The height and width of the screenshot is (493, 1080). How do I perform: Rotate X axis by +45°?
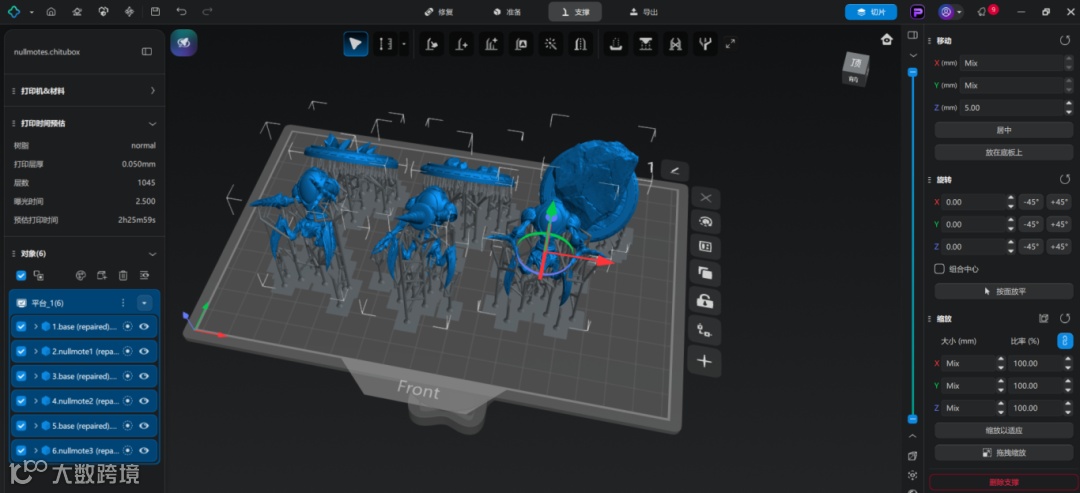[1059, 202]
